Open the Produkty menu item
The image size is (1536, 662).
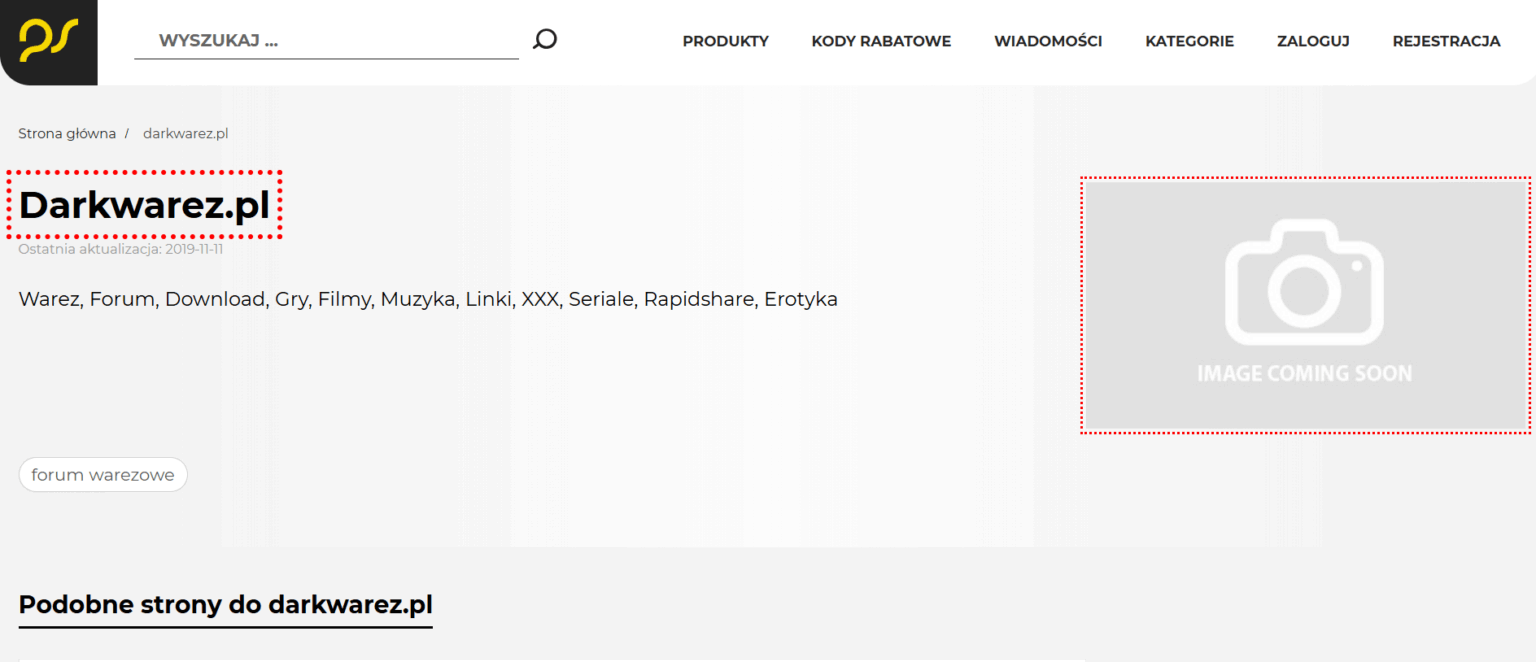(726, 41)
